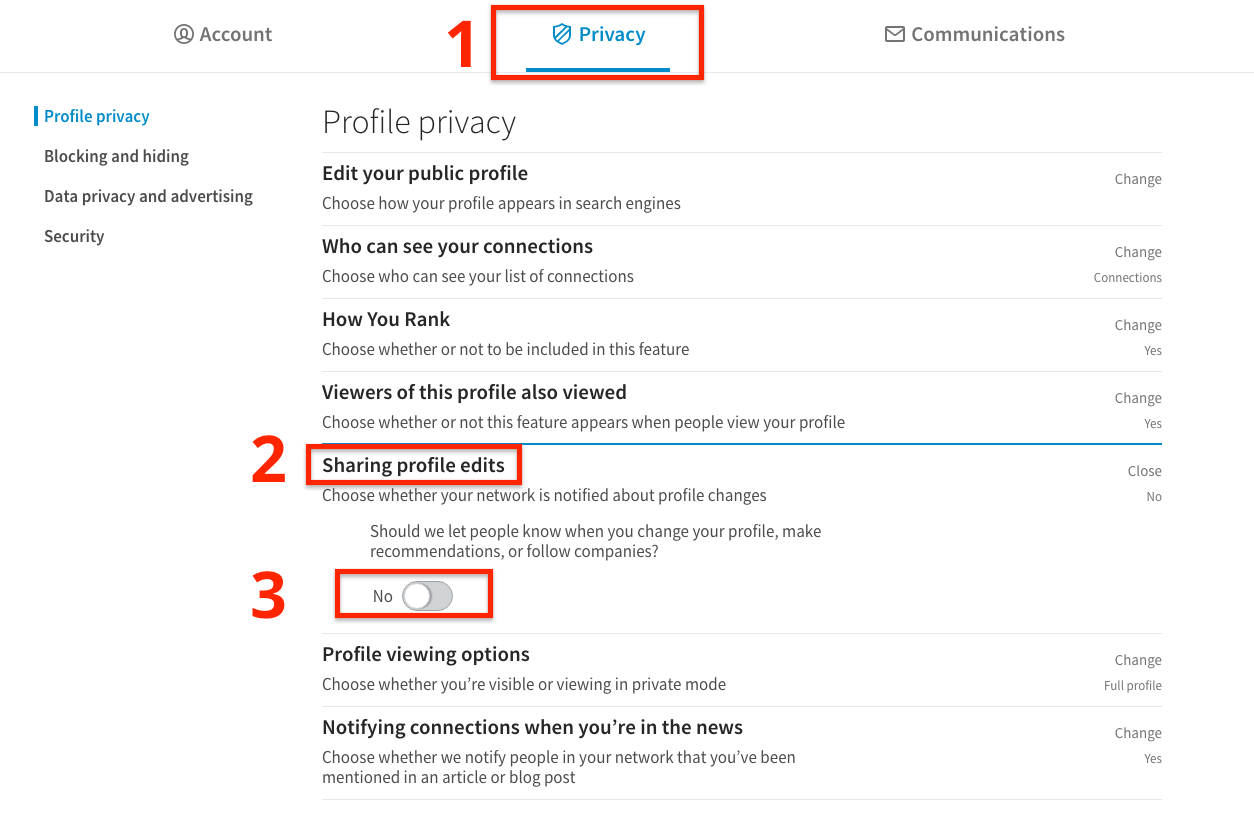Click the Edit your public profile heading
The width and height of the screenshot is (1254, 817).
click(425, 173)
